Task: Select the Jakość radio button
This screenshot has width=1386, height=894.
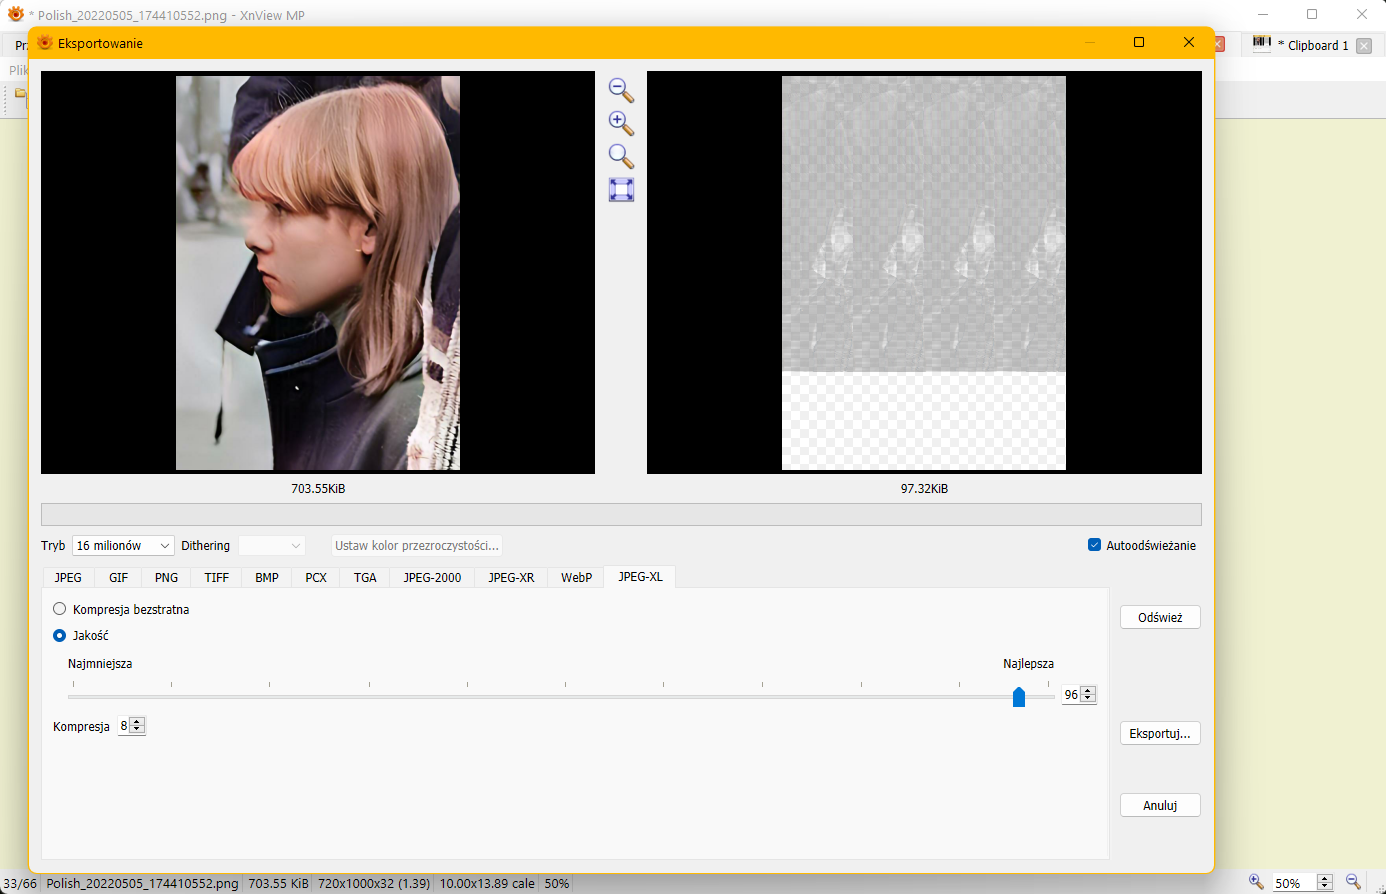Action: pos(60,635)
